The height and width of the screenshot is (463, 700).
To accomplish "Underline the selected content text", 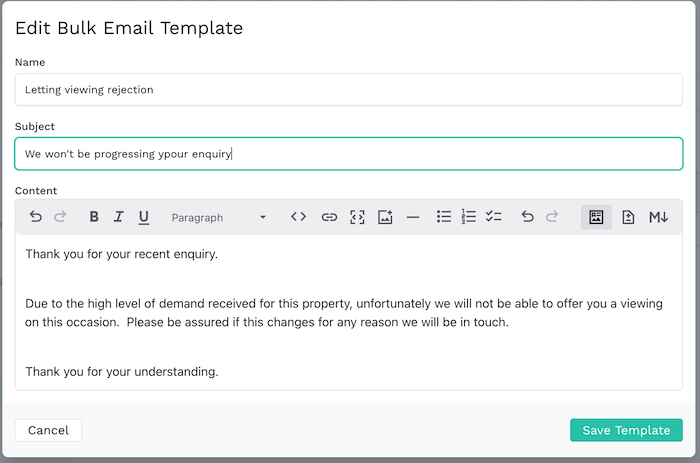I will (144, 217).
